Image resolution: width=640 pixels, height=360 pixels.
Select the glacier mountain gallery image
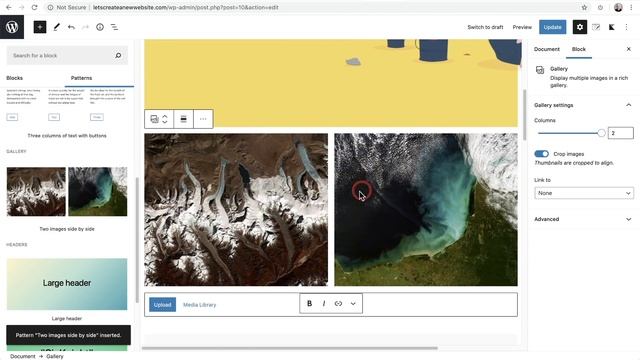point(236,209)
